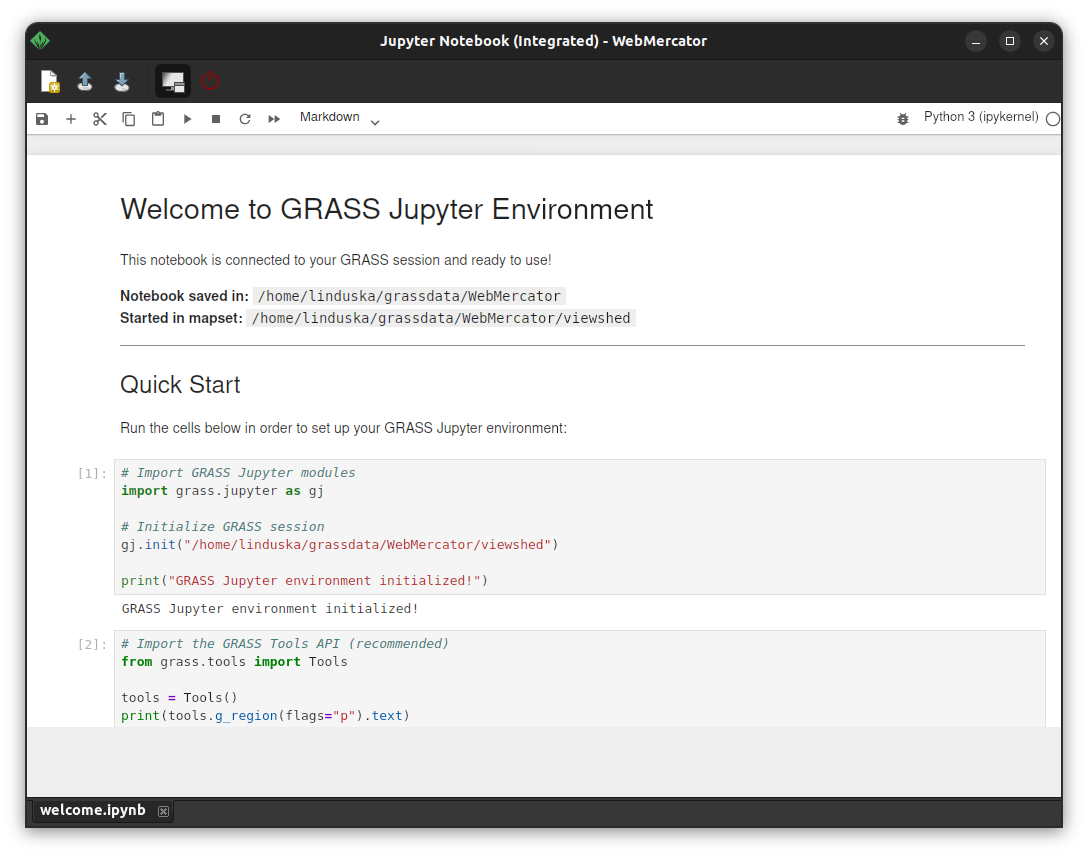Click the 'import grass.jupyter as gj' line
Viewport: 1088px width, 856px height.
[x=222, y=491]
